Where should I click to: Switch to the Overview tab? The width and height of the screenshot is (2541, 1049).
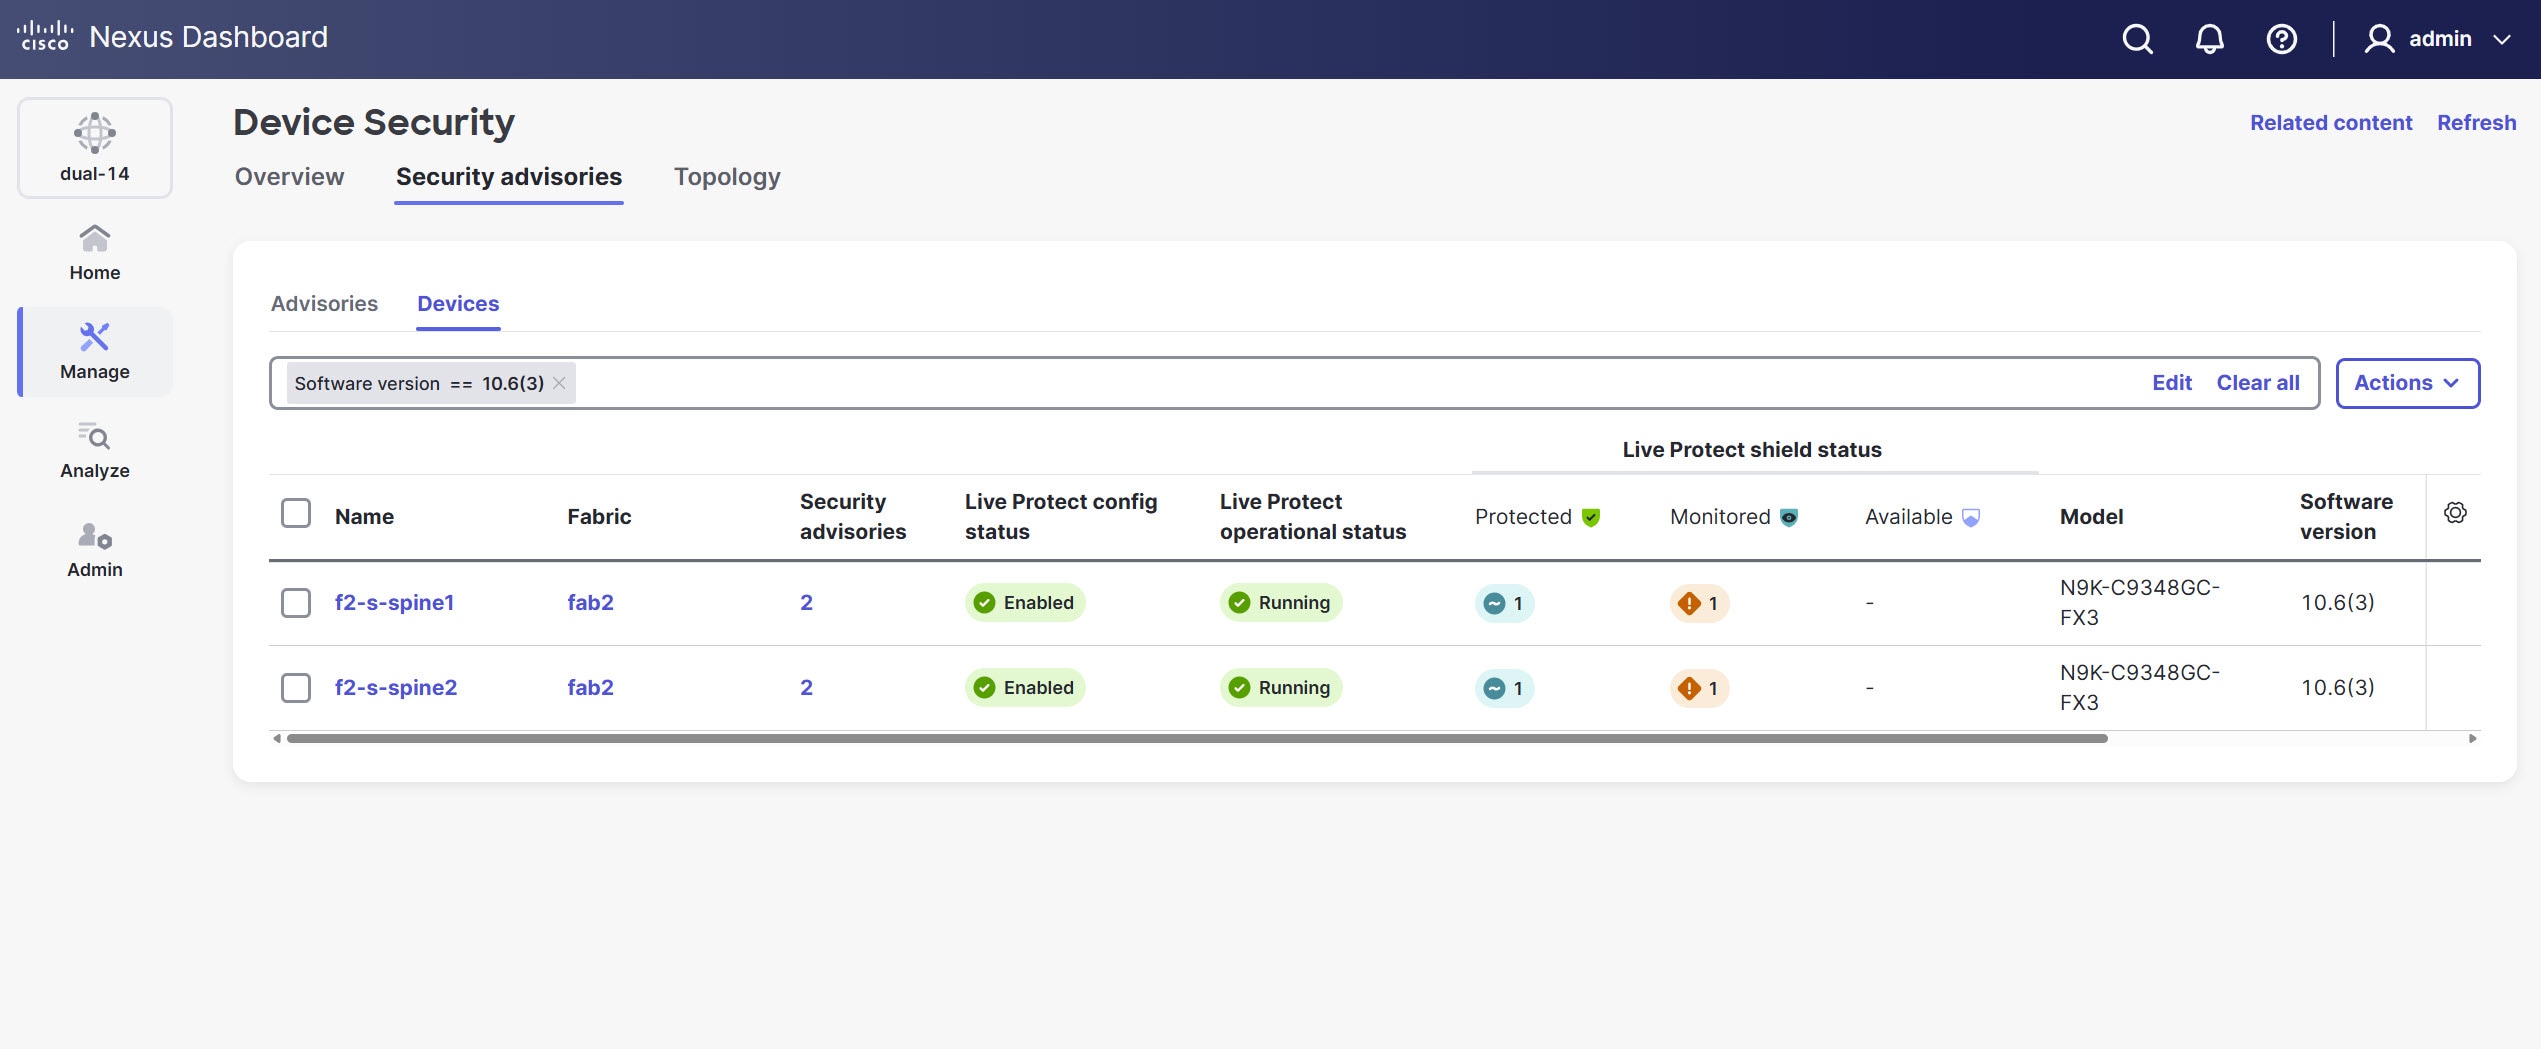pyautogui.click(x=289, y=176)
